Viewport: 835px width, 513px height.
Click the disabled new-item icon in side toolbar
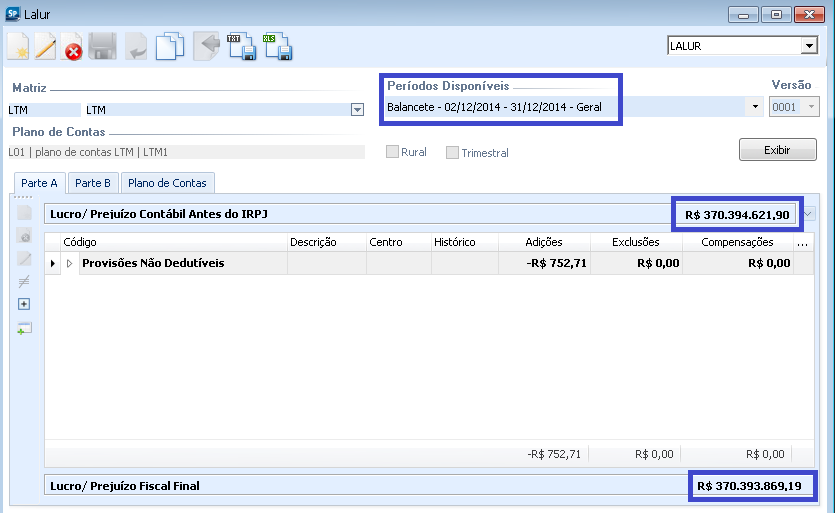click(24, 213)
